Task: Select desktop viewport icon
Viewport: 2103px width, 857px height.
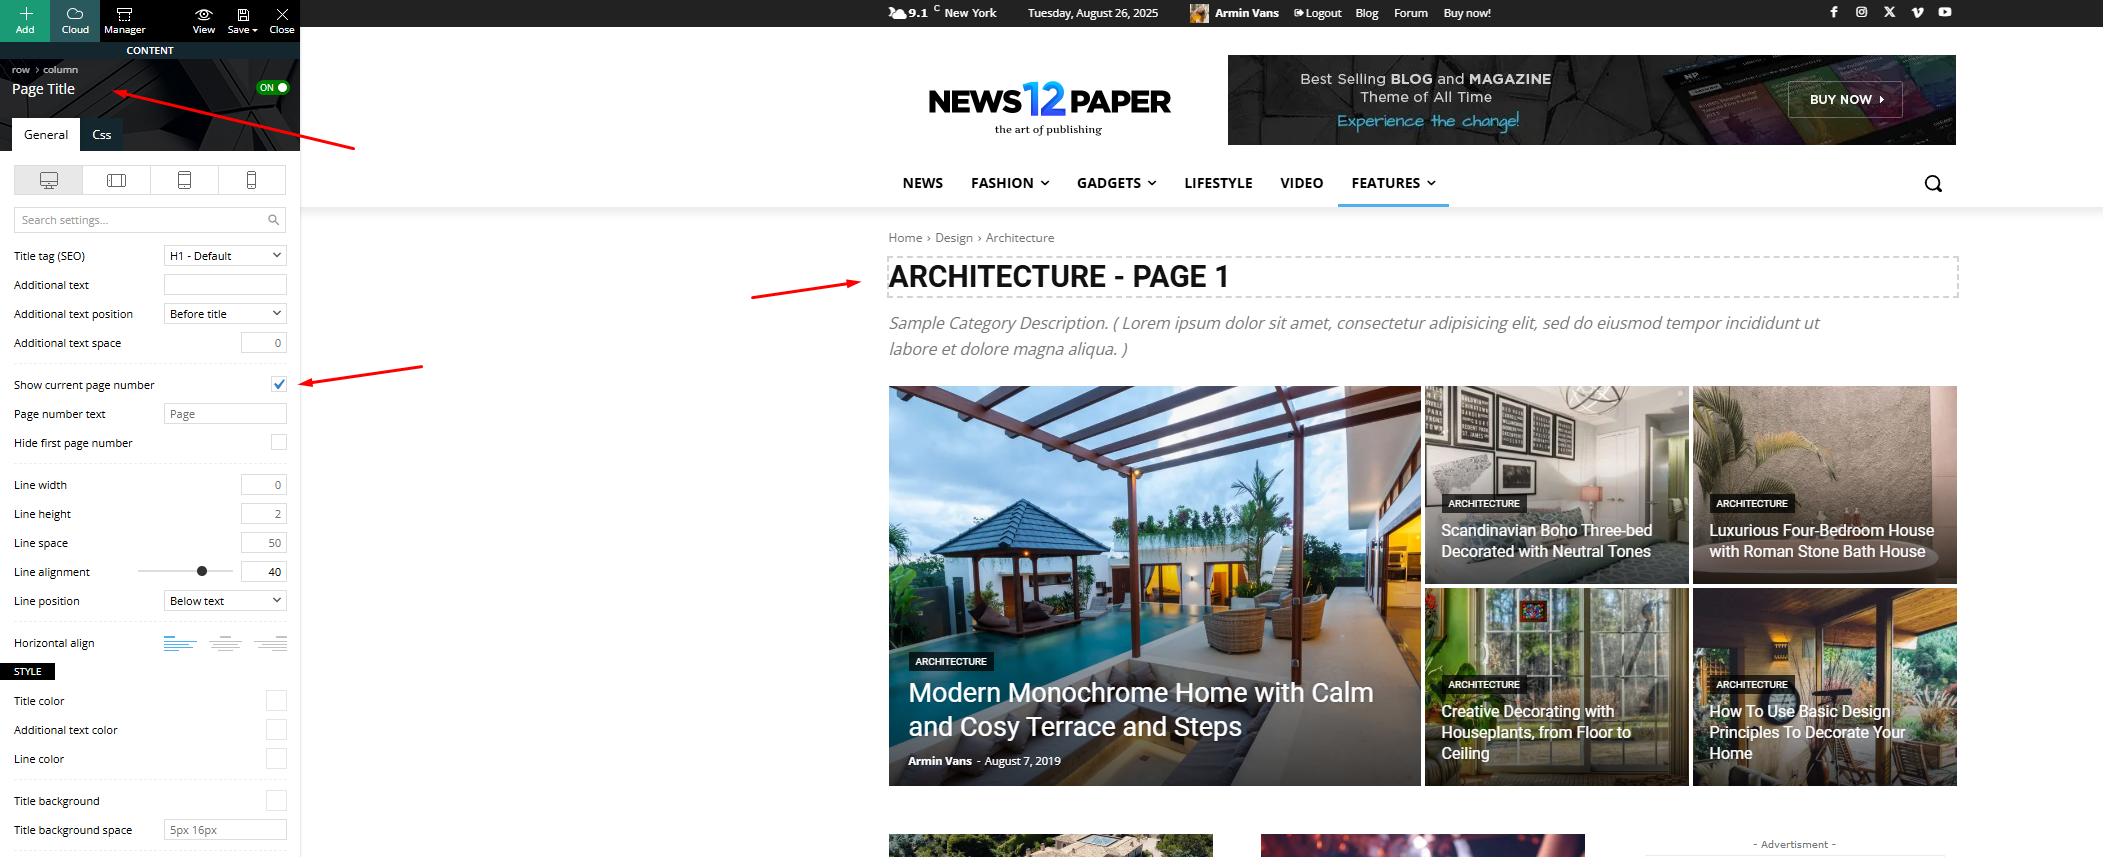Action: point(48,180)
